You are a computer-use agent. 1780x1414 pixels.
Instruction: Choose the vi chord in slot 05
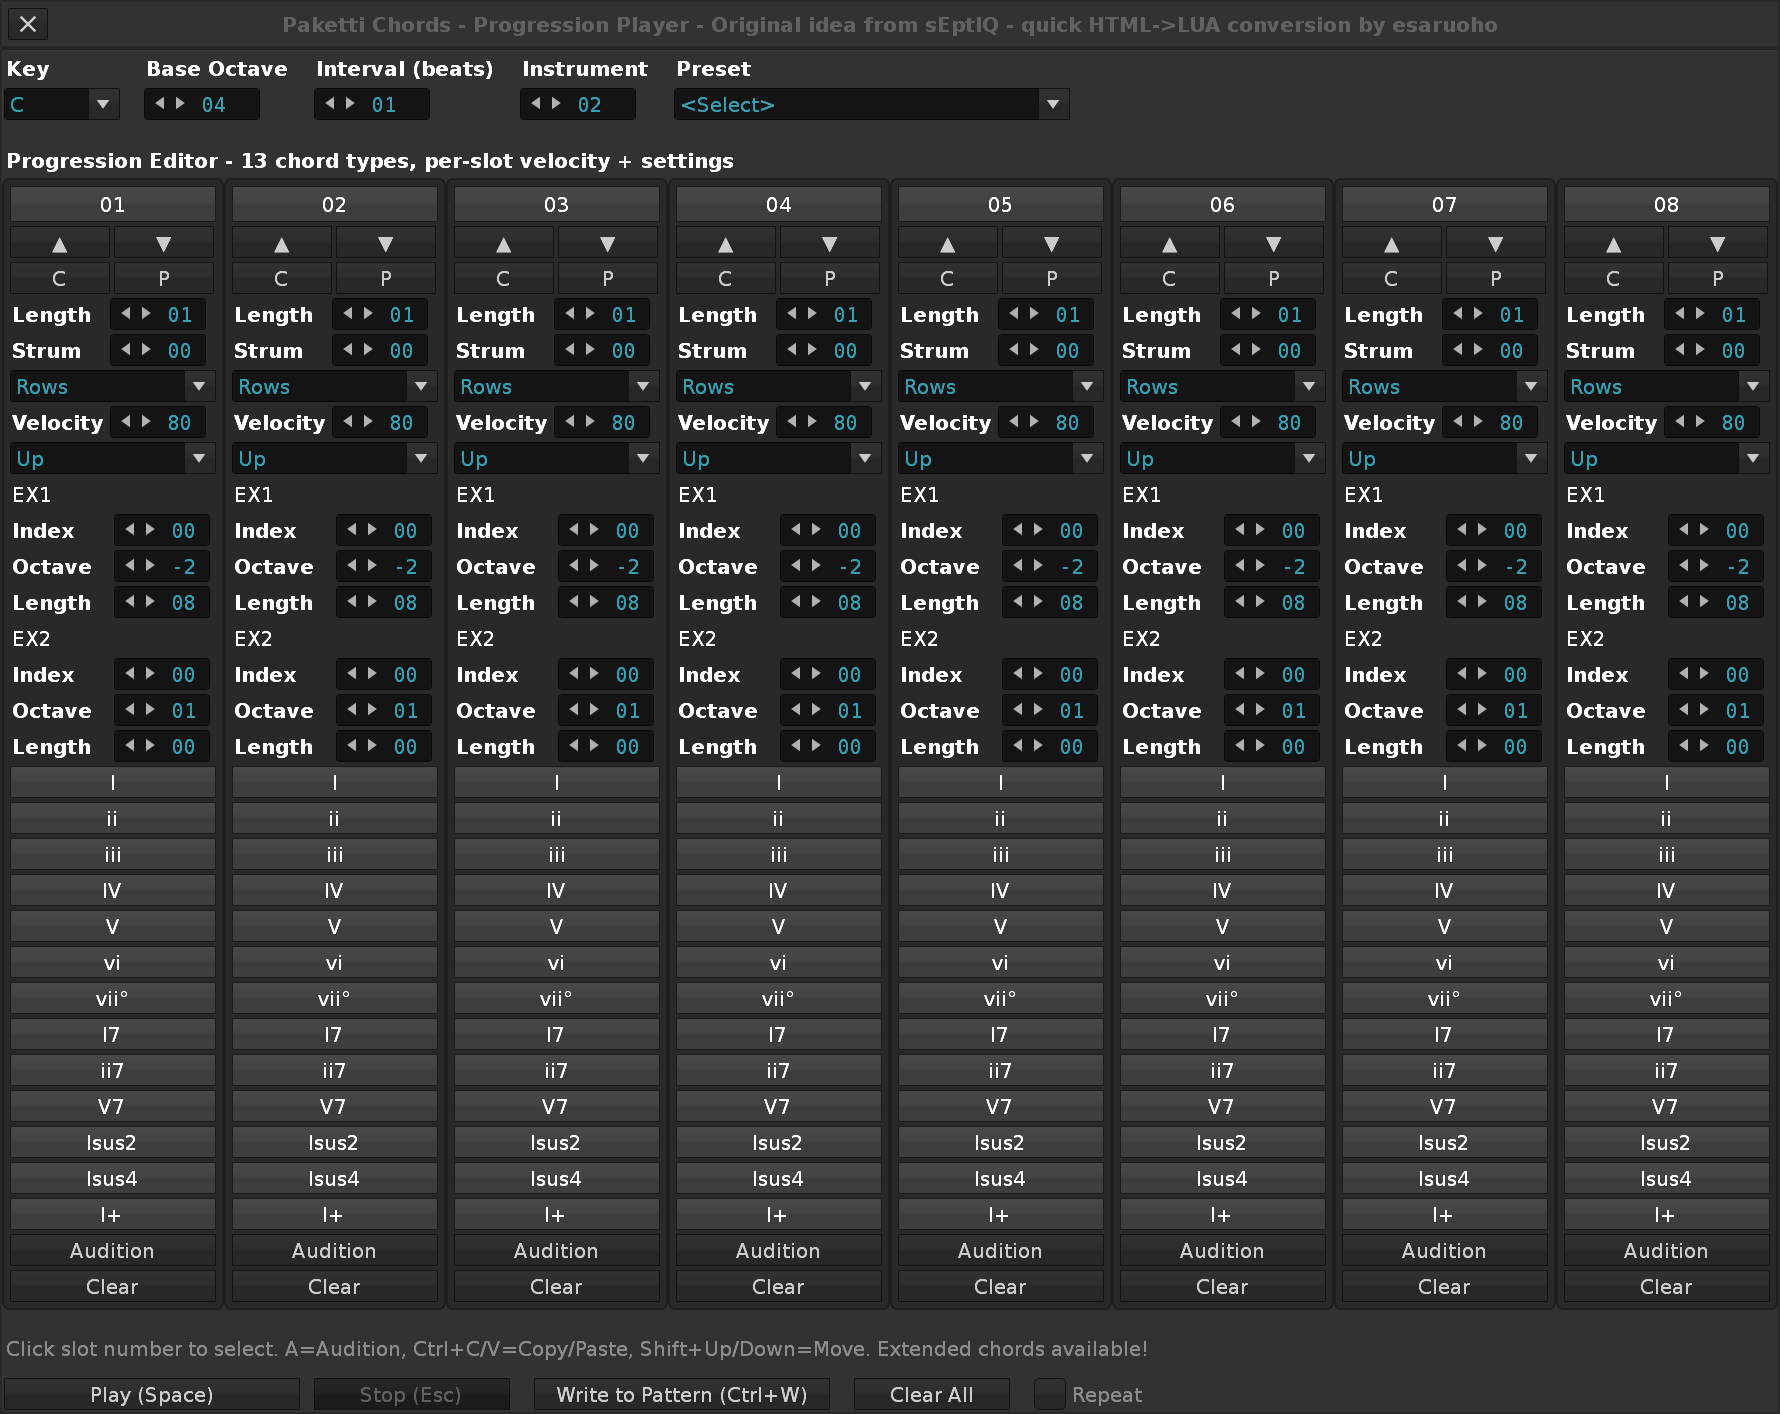[1000, 962]
